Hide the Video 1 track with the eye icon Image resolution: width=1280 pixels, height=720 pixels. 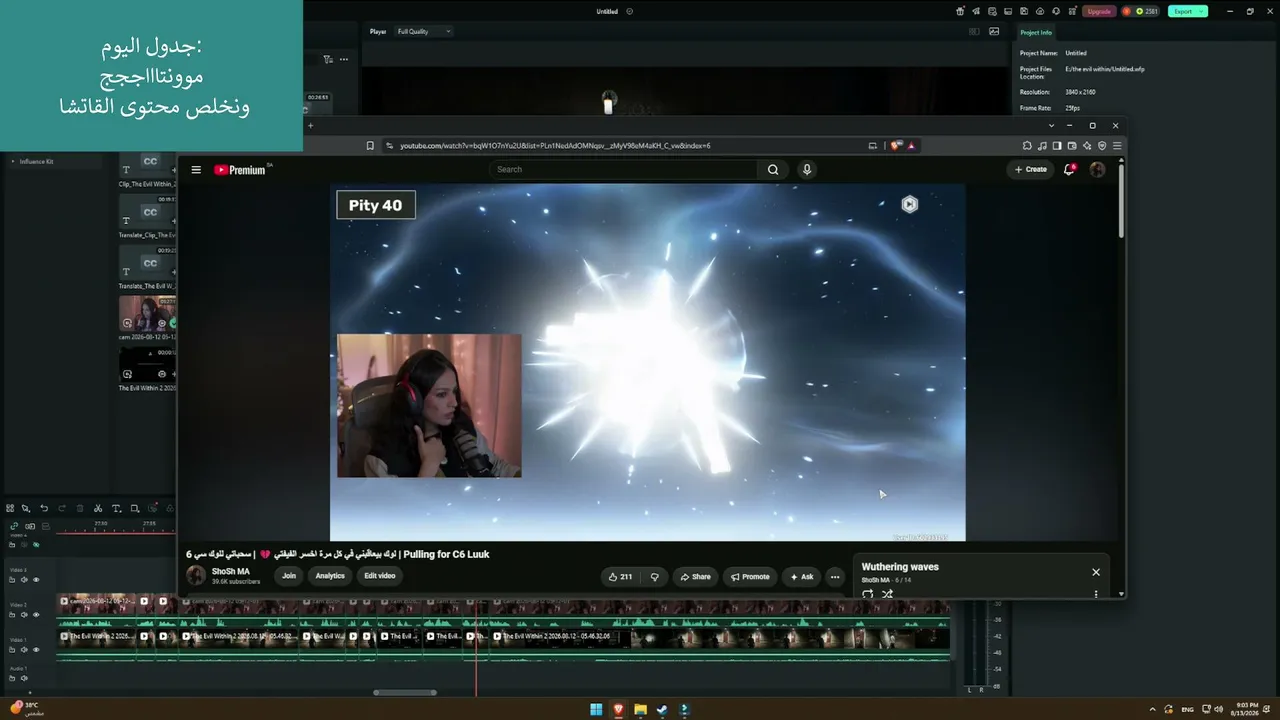36,650
